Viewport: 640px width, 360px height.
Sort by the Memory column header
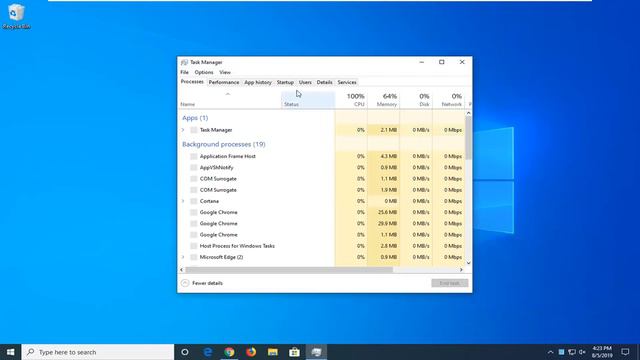click(384, 100)
